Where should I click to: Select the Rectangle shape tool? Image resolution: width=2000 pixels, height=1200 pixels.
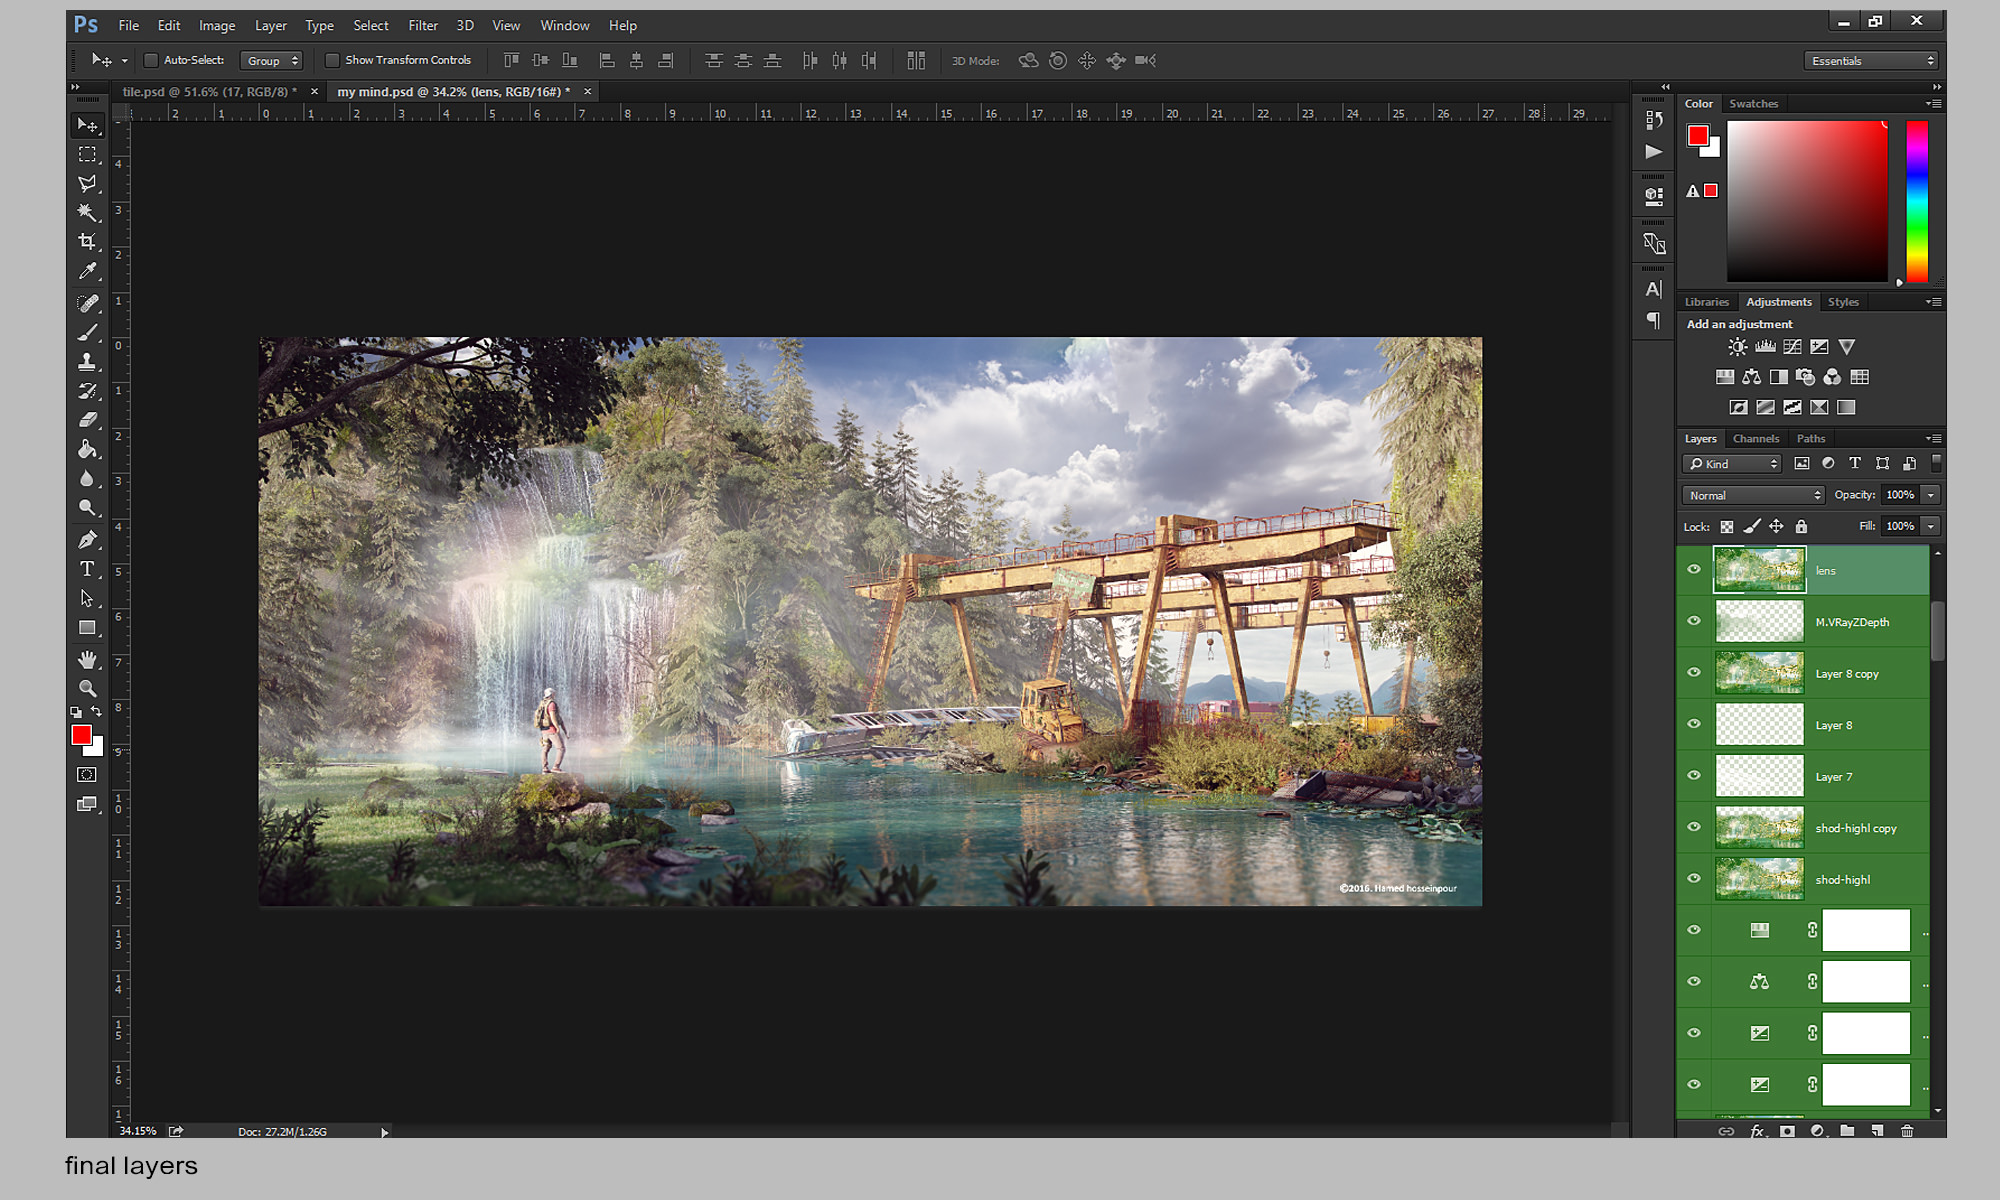pos(88,628)
